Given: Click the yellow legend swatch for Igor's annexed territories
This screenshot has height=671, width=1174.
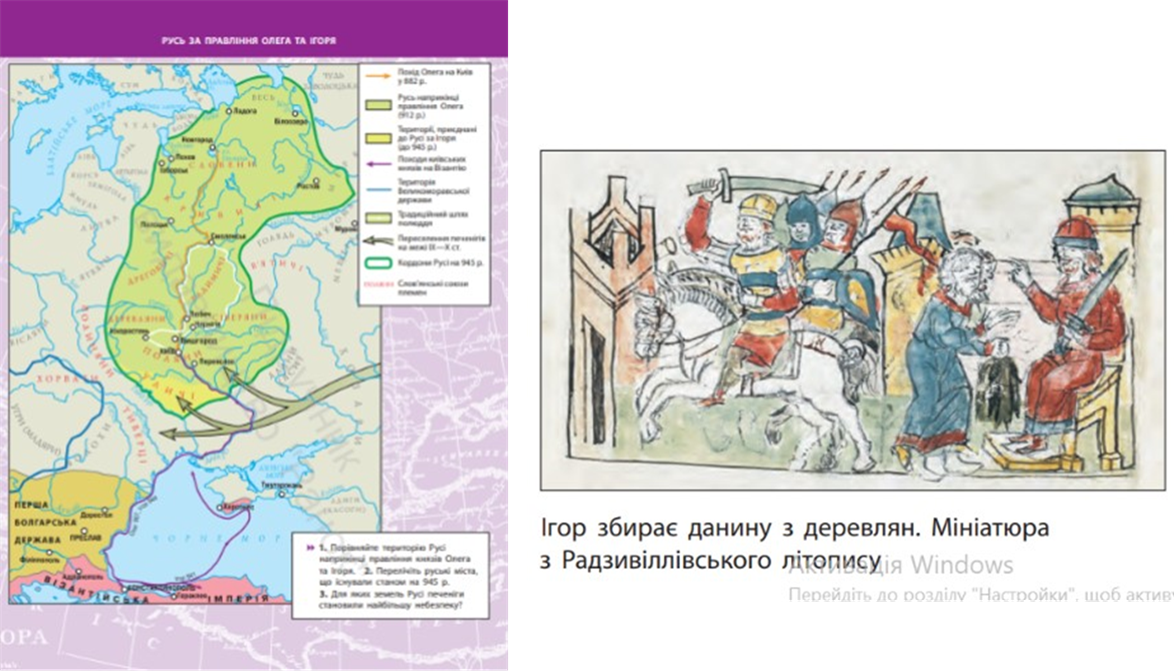Looking at the screenshot, I should pyautogui.click(x=378, y=139).
